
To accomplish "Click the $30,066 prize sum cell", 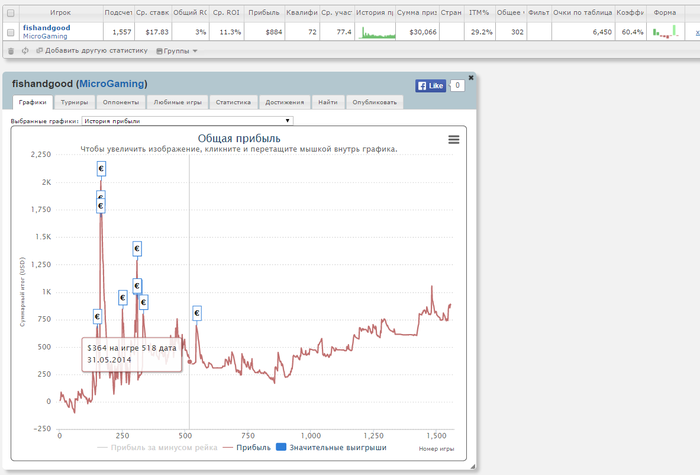I will (x=417, y=32).
